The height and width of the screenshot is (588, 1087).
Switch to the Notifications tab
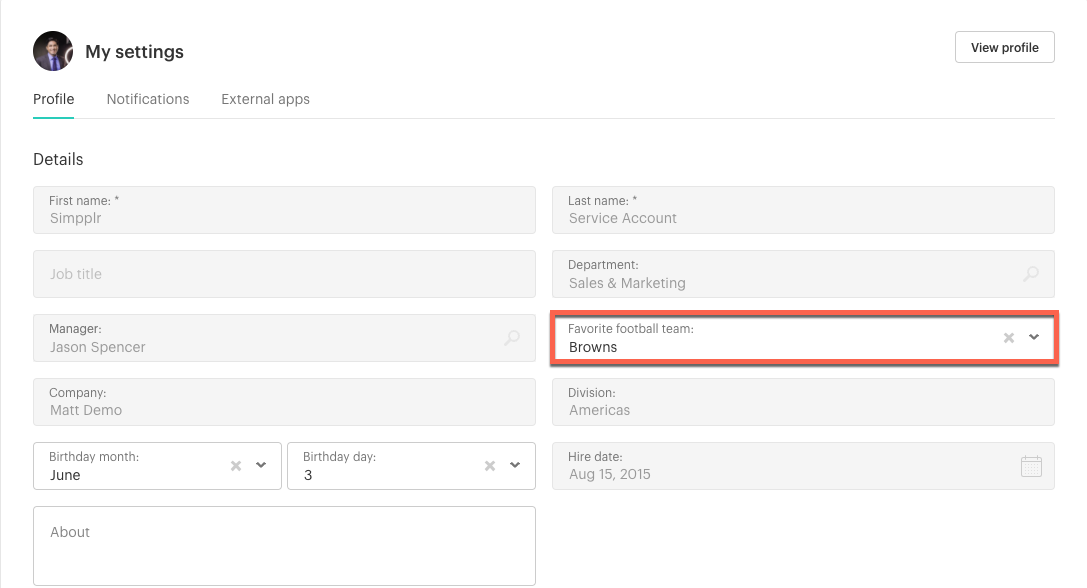point(148,99)
